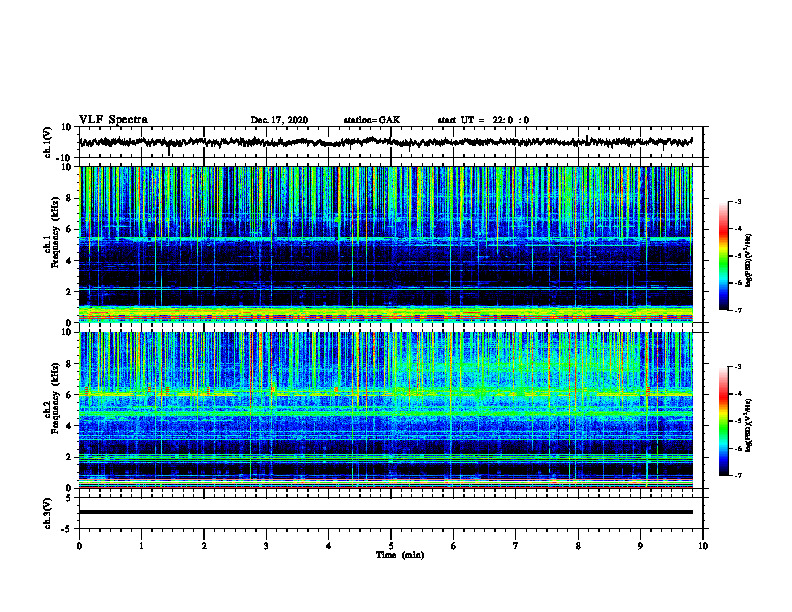Select the 'start UT = 22: 0 : 0' text
Screen dimensions: 792x612
(483, 120)
